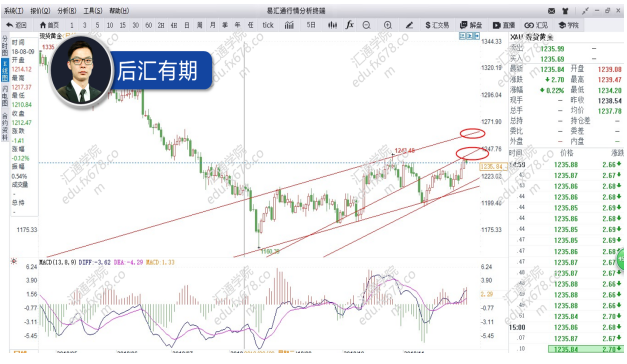
Task: Select the 1-minute timeframe
Action: (72, 25)
